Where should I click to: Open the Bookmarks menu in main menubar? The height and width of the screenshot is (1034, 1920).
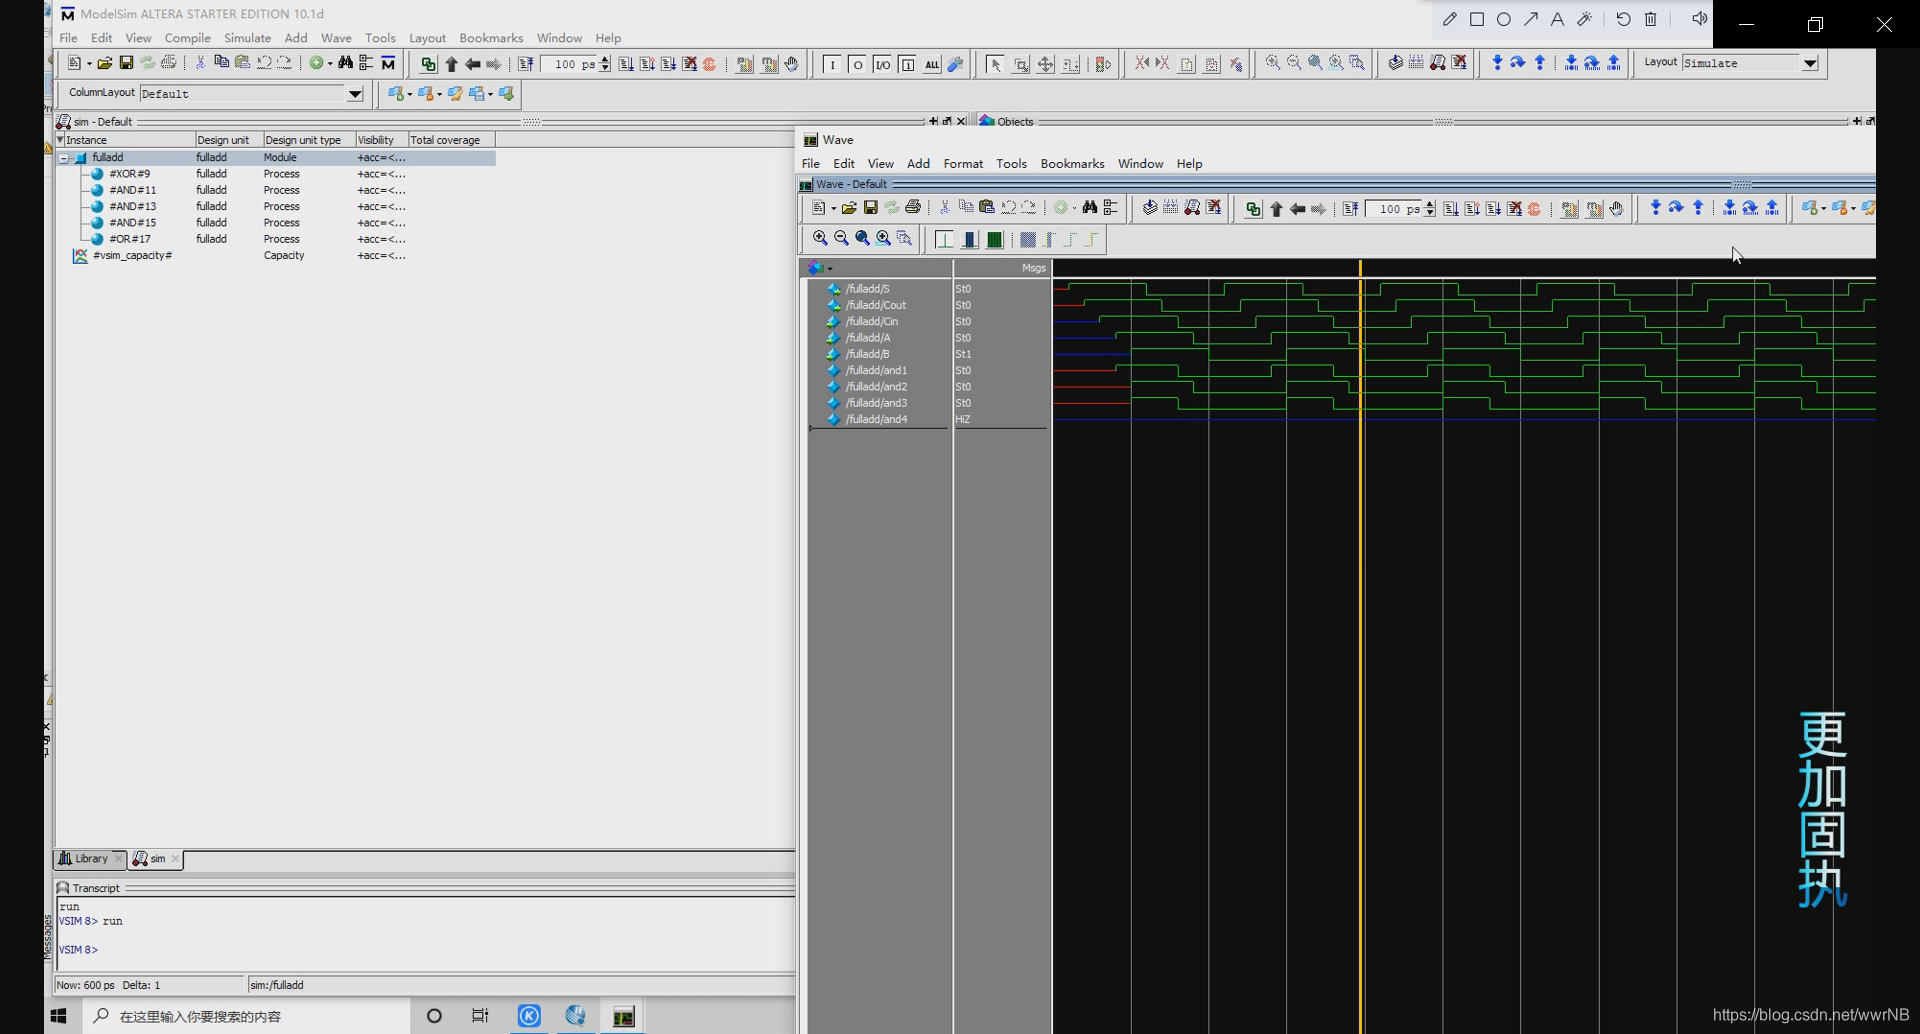(491, 38)
